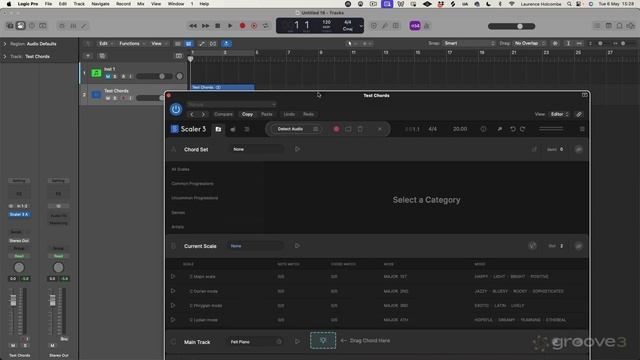Click the speaker icon in Scaler toolbar
Screen dimensions: 640x360
click(x=233, y=129)
